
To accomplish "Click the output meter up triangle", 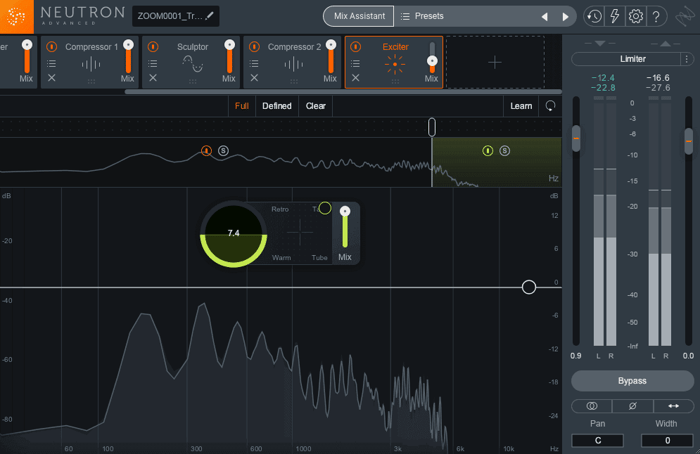I will coord(665,43).
